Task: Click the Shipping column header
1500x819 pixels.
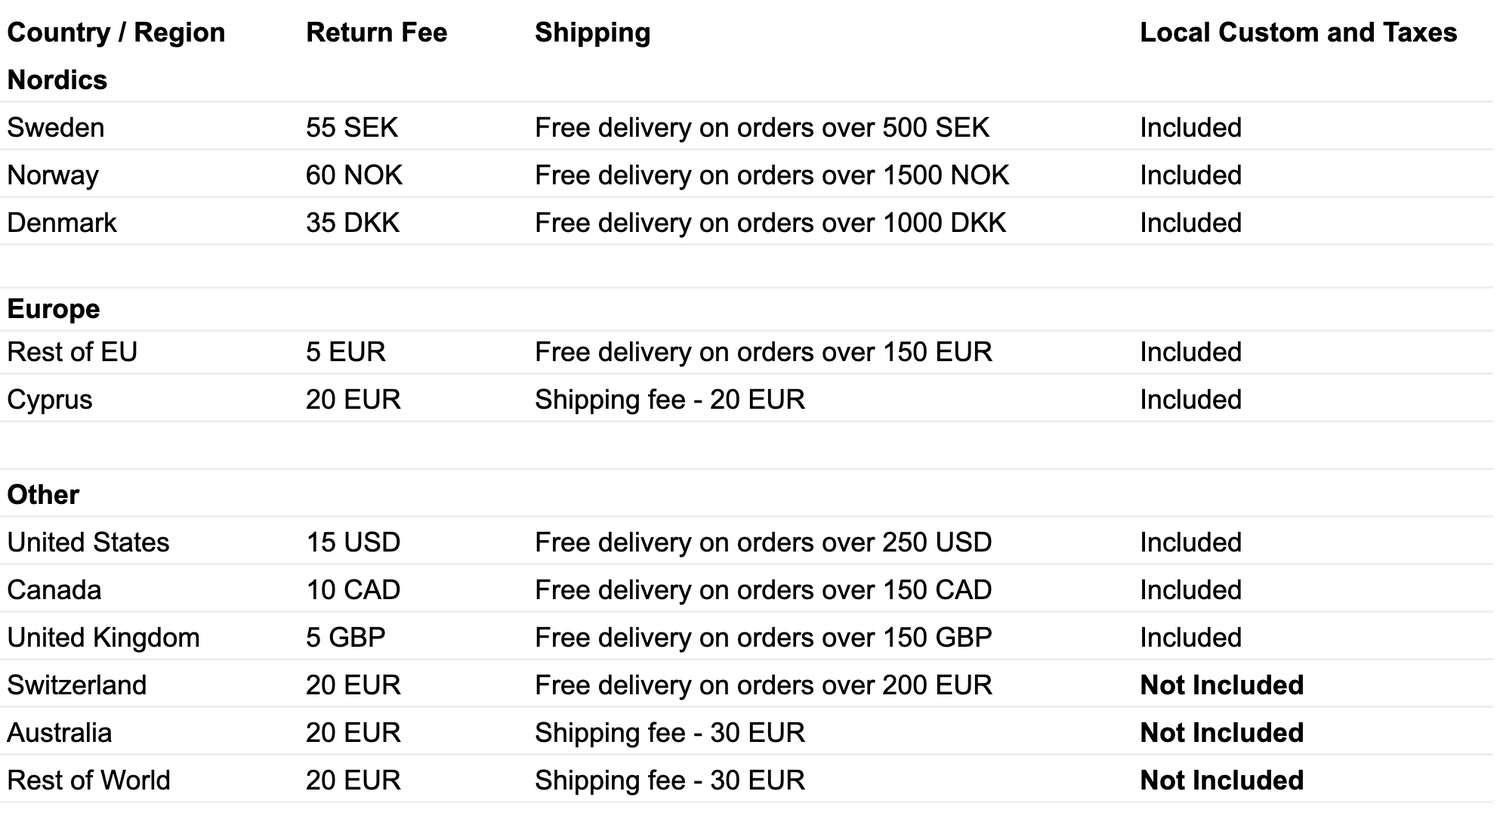Action: [592, 33]
